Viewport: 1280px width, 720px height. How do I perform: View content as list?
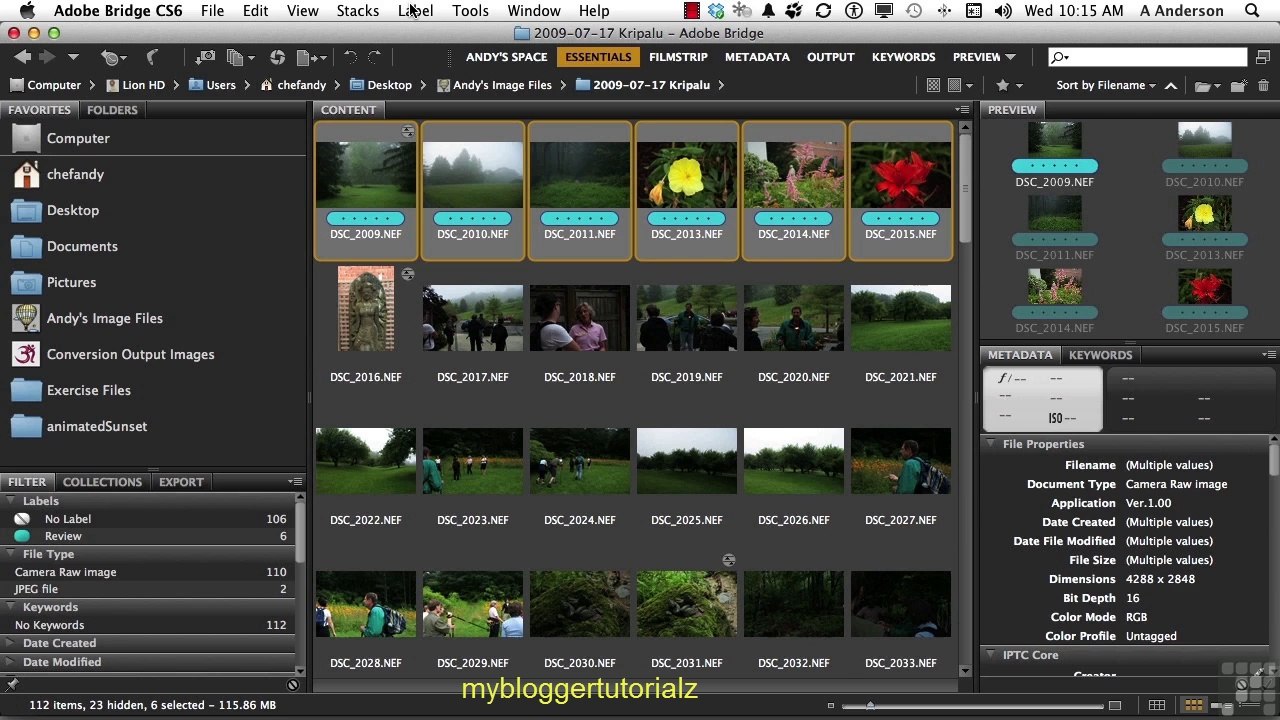point(1251,705)
